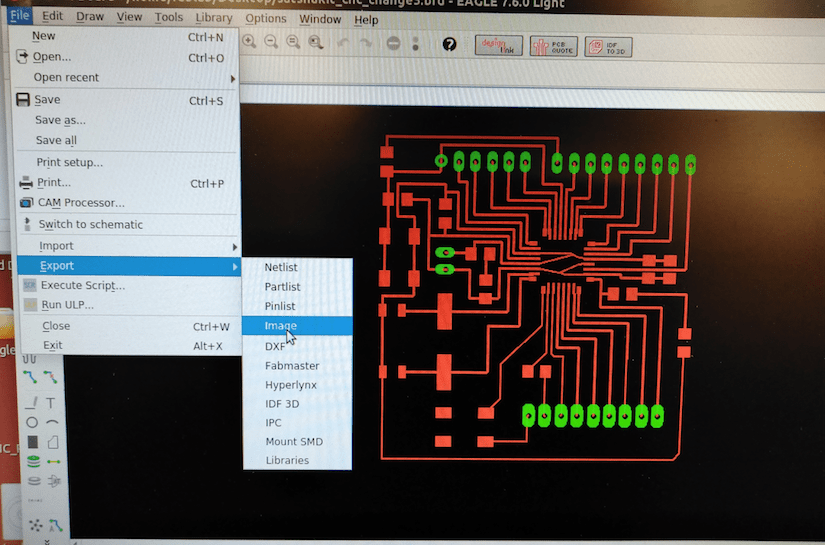Choose Switch to schematic

coord(90,225)
